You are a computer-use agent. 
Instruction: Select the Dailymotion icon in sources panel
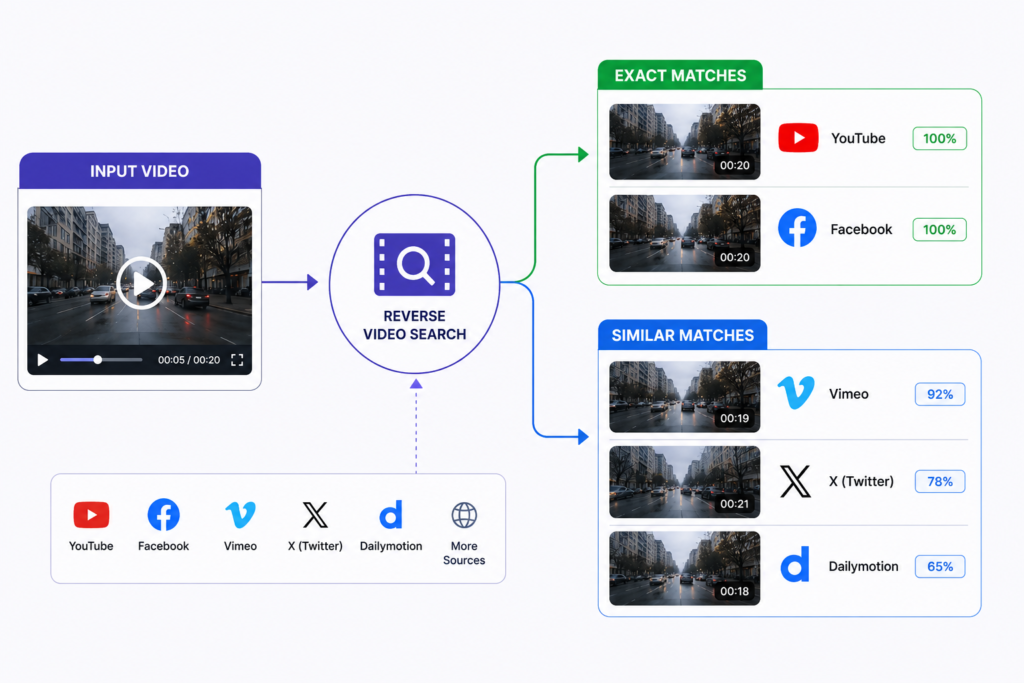(391, 515)
